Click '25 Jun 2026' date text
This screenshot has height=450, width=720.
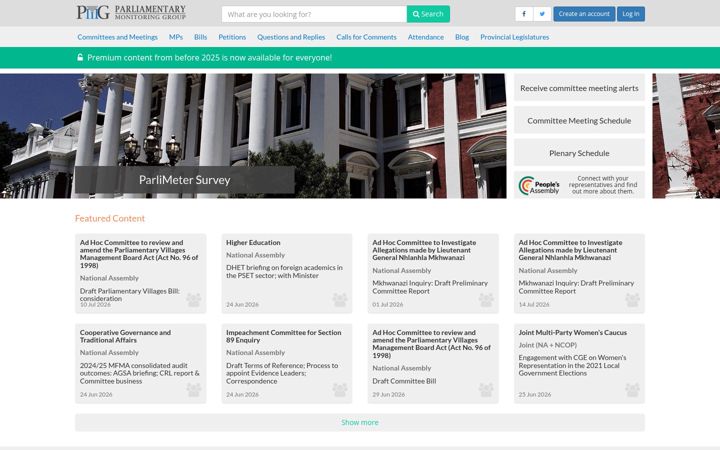pos(534,394)
